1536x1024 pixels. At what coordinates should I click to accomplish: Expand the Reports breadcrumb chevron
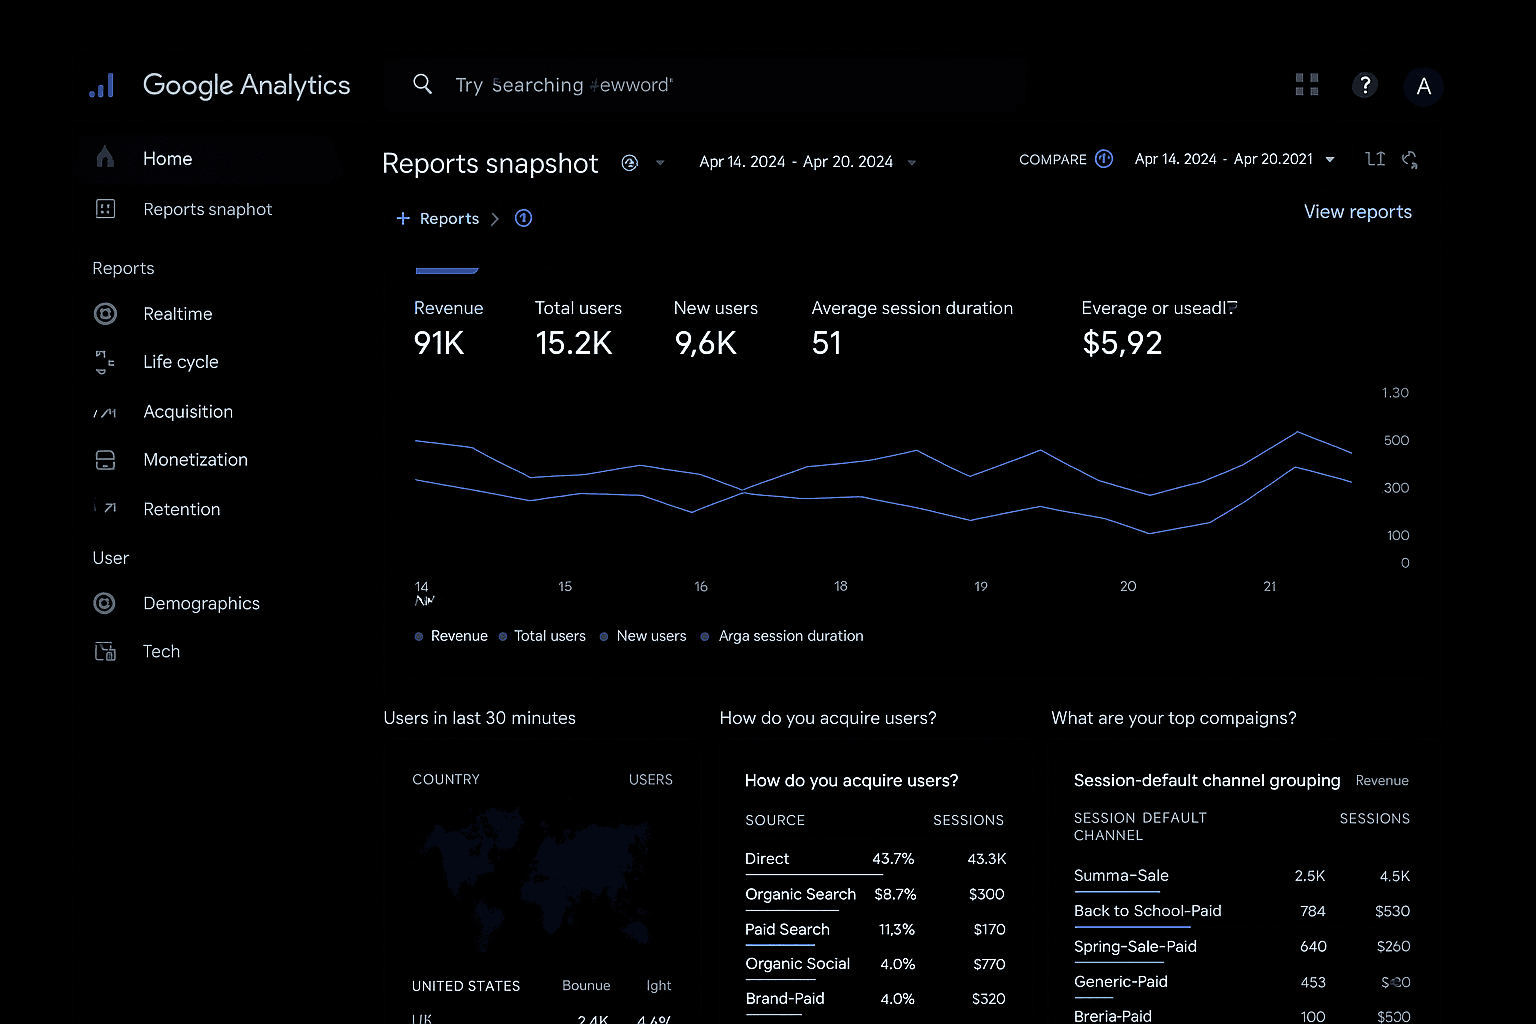(x=494, y=219)
